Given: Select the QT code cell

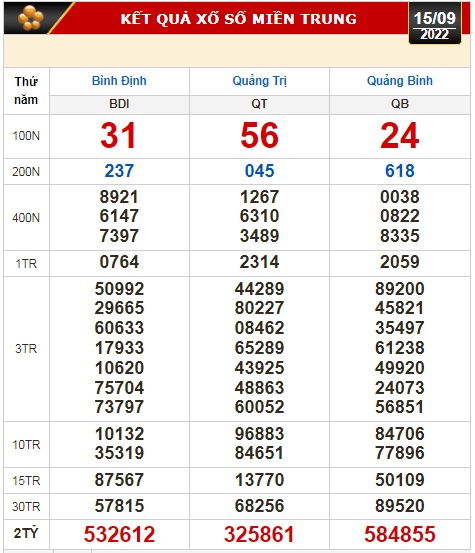Looking at the screenshot, I should [x=259, y=104].
